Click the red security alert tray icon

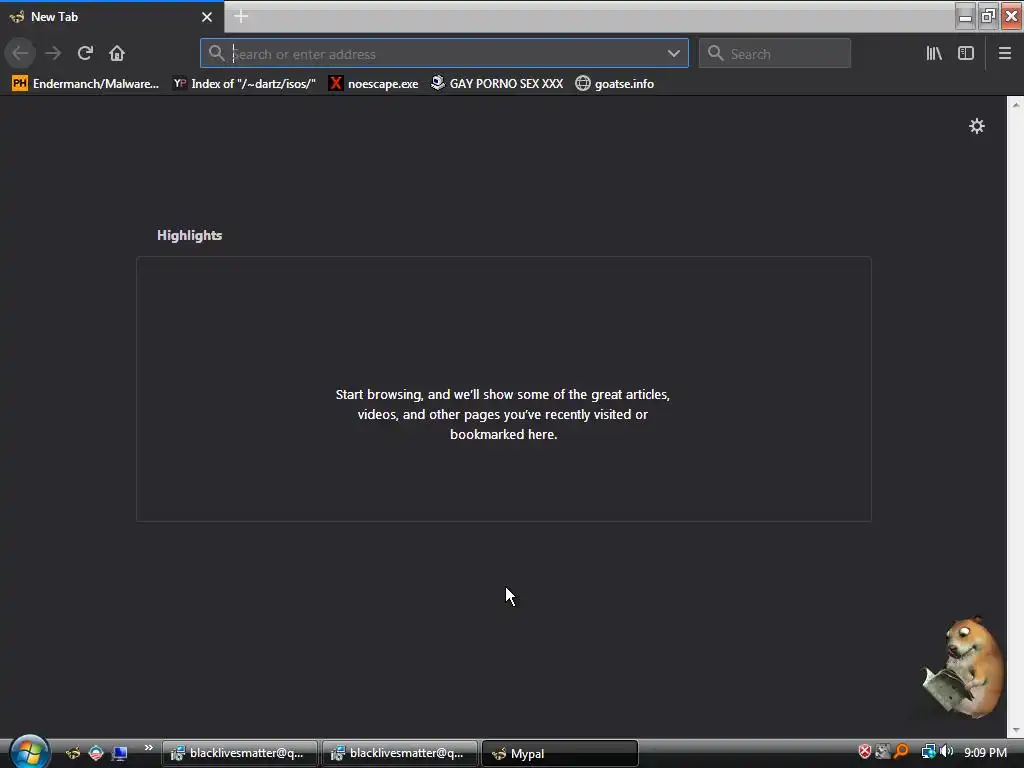tap(865, 752)
